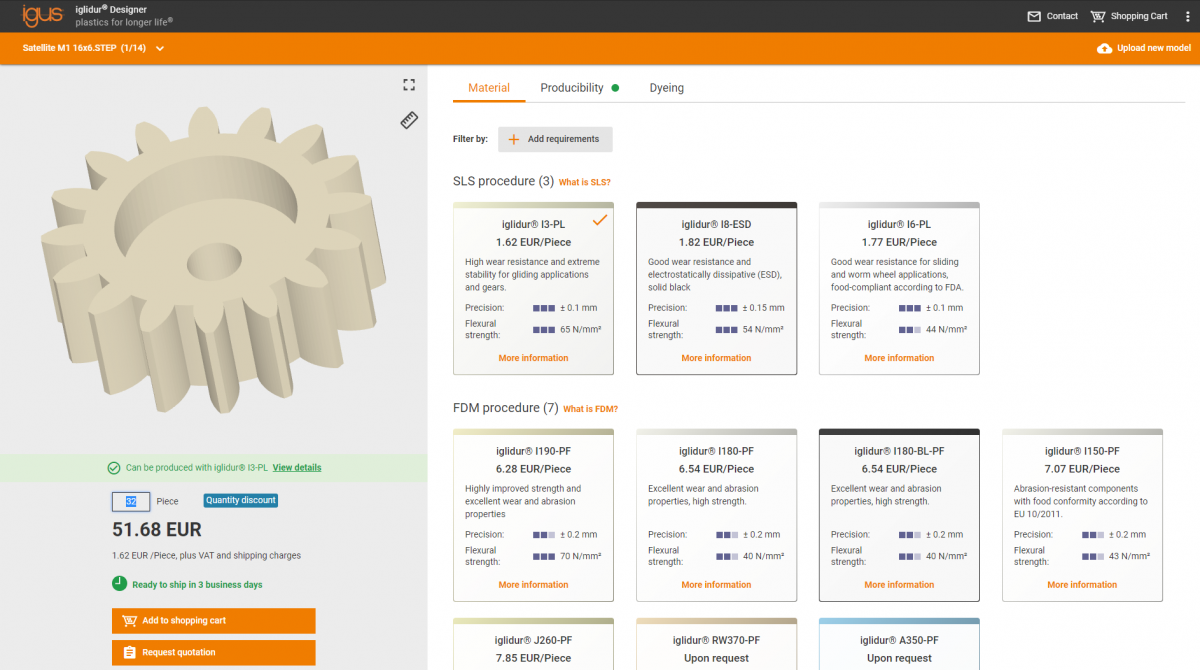Screen dimensions: 1200x670
Task: Open the What is FDM? link
Action: point(590,409)
